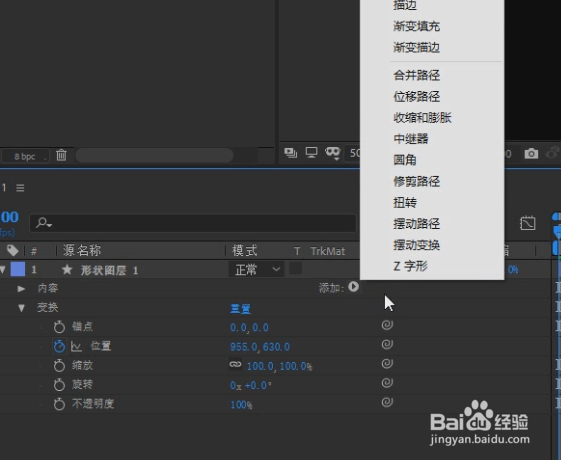Click the 不透明度 value 100%

point(241,405)
